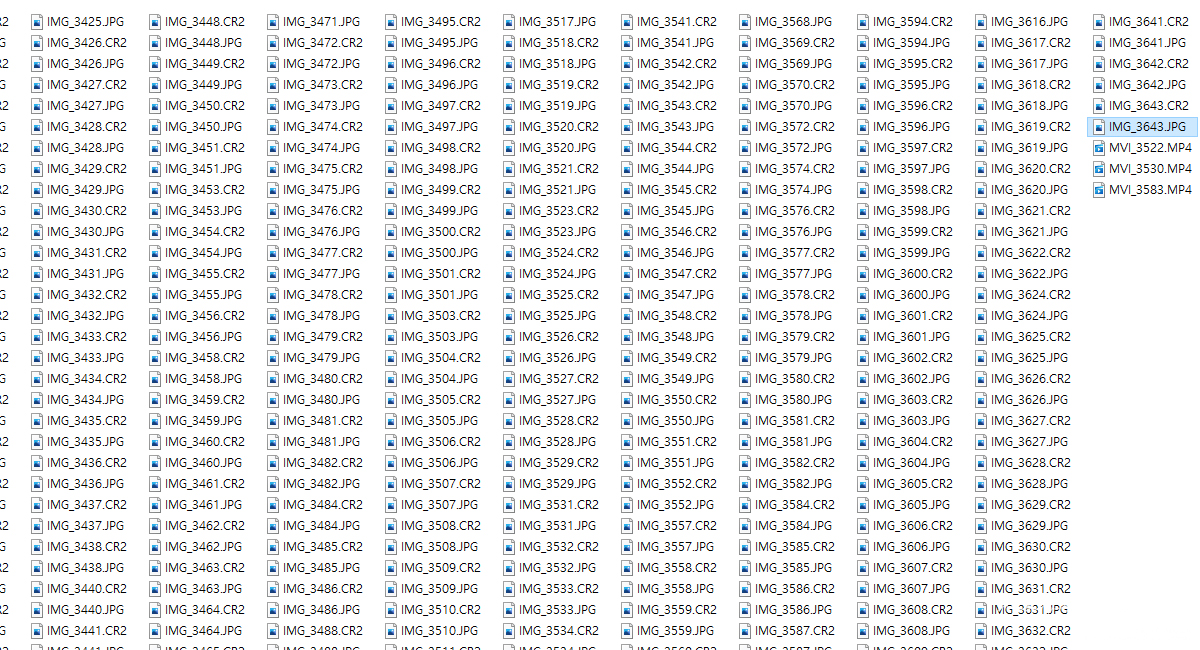Click the icon beside IMG_3517.JPG
Image resolution: width=1200 pixels, height=650 pixels.
(509, 21)
